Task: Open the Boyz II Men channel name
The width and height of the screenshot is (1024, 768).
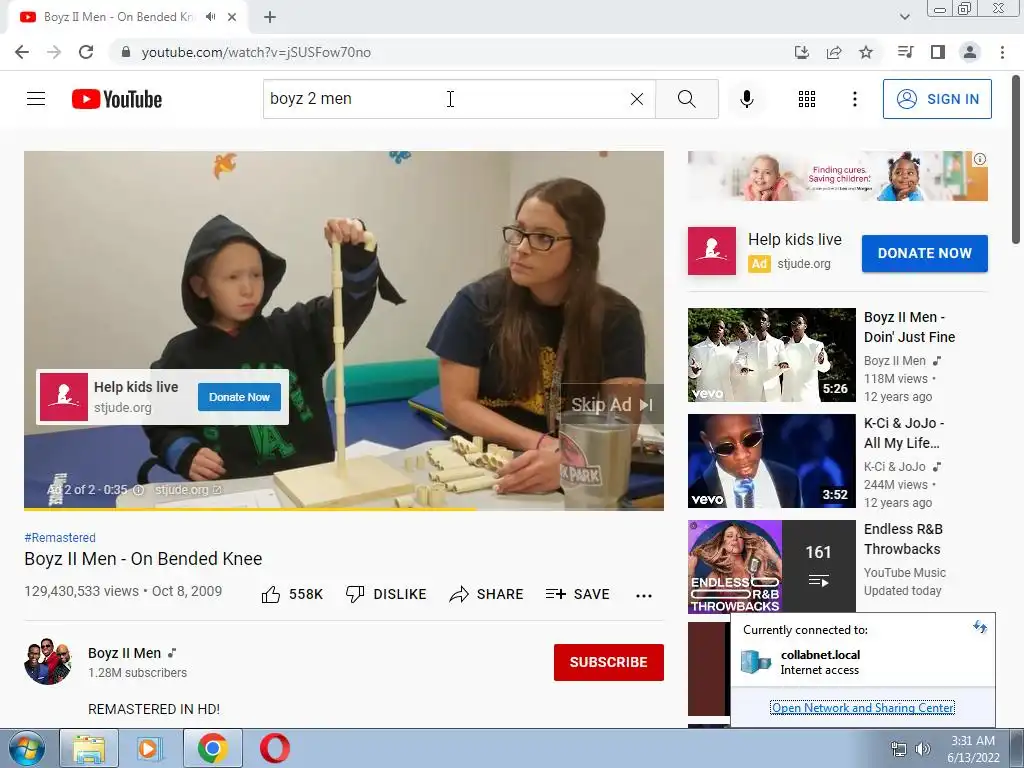Action: point(124,653)
